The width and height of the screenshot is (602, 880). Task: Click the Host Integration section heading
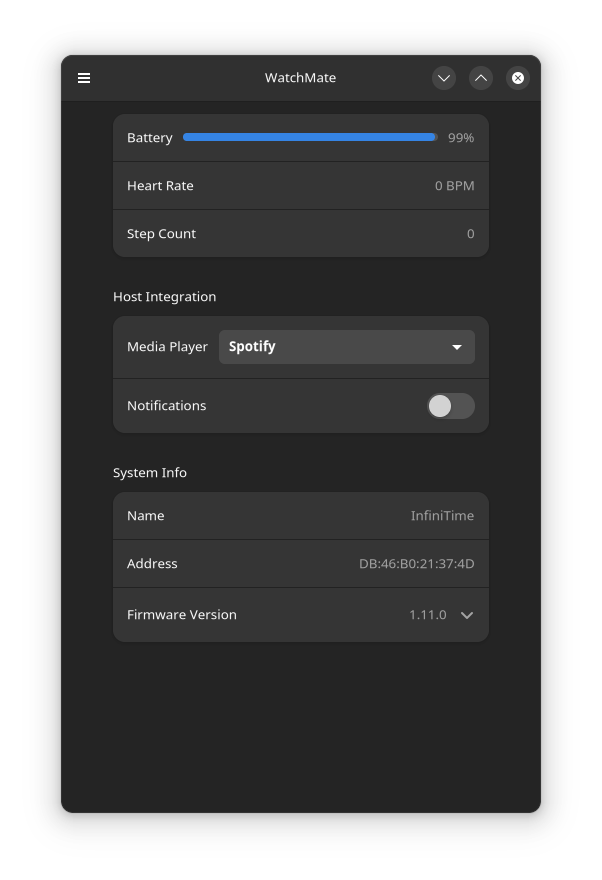point(164,297)
